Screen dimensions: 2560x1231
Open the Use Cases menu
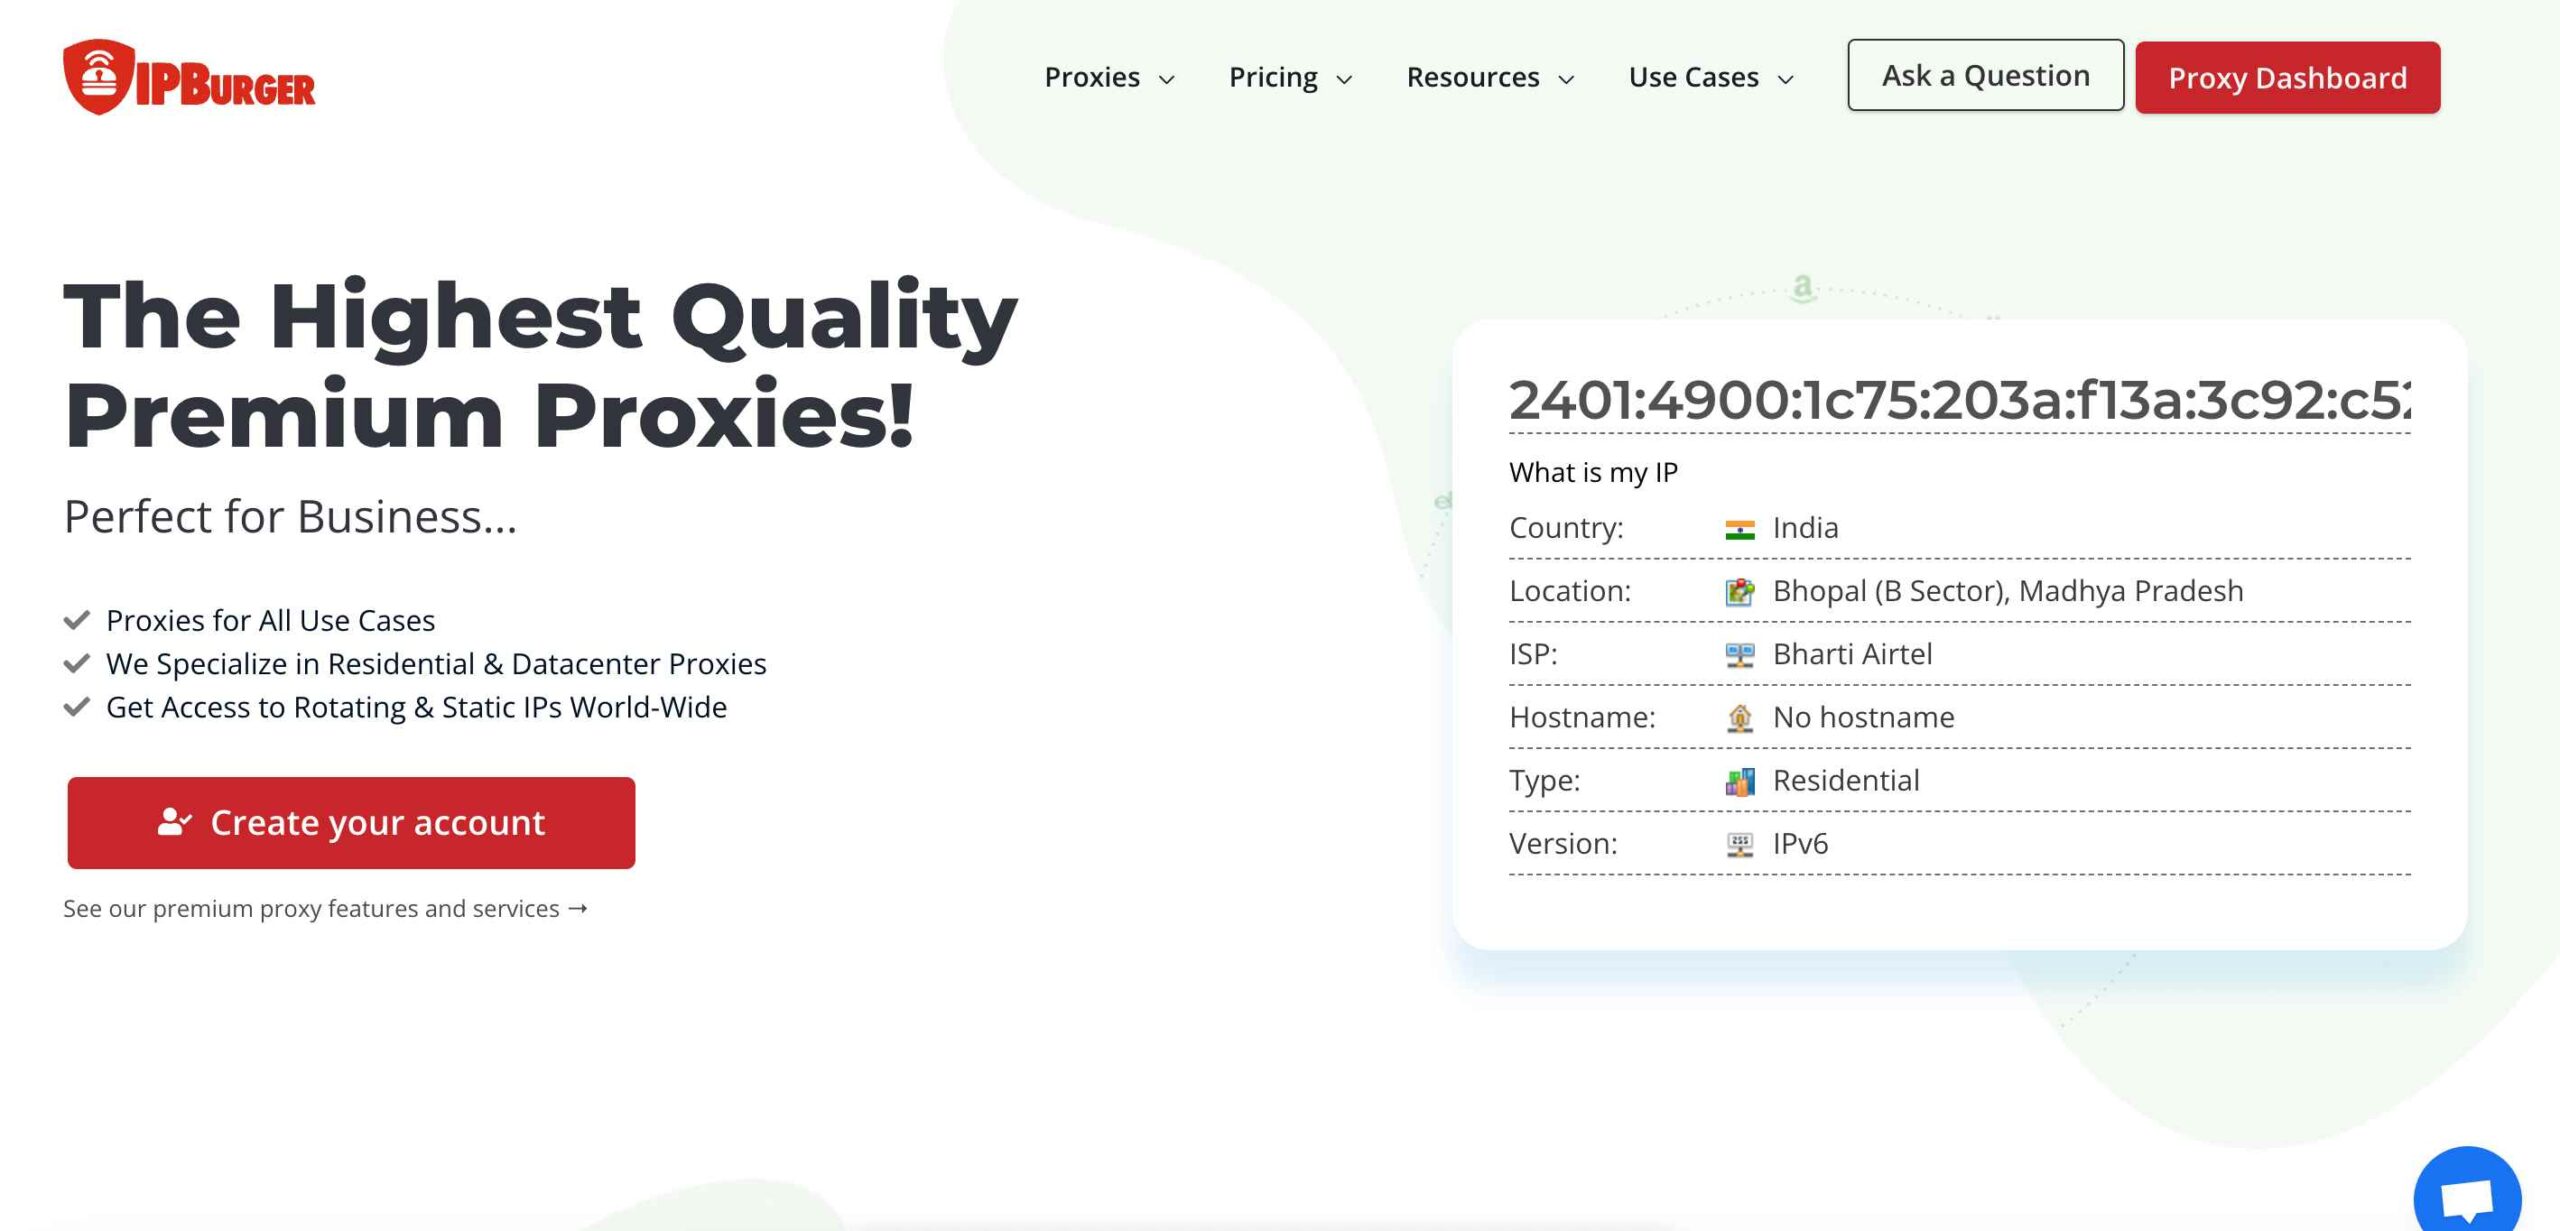[x=1711, y=77]
